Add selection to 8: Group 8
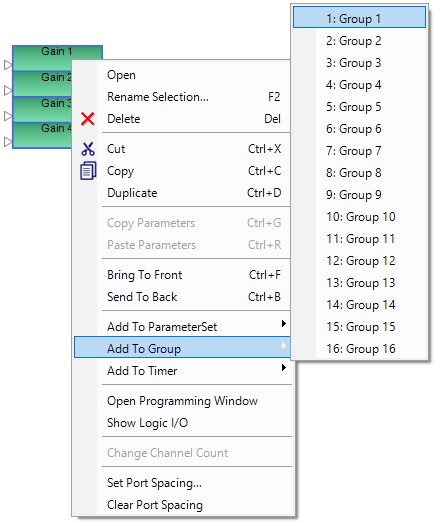 click(360, 173)
